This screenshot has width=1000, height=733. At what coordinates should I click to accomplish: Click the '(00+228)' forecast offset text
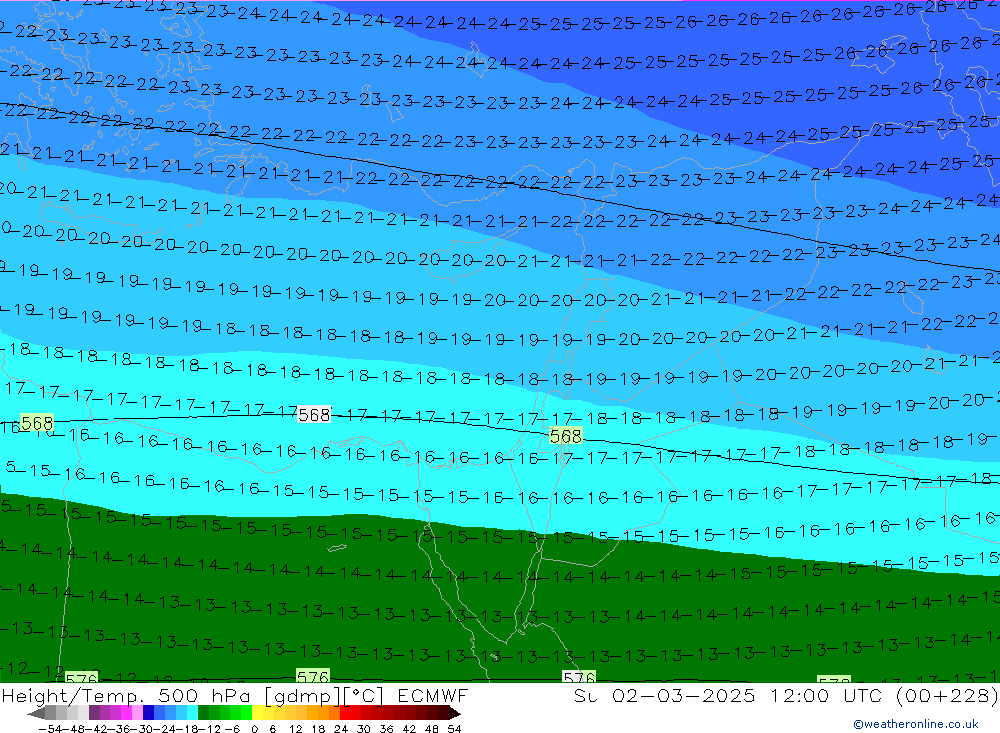click(x=946, y=695)
